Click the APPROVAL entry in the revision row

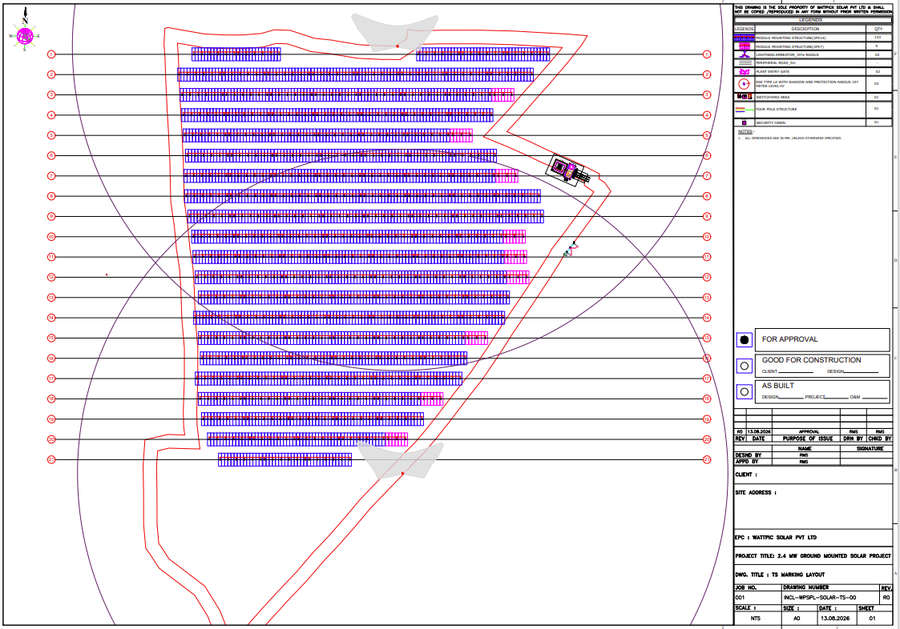[809, 432]
